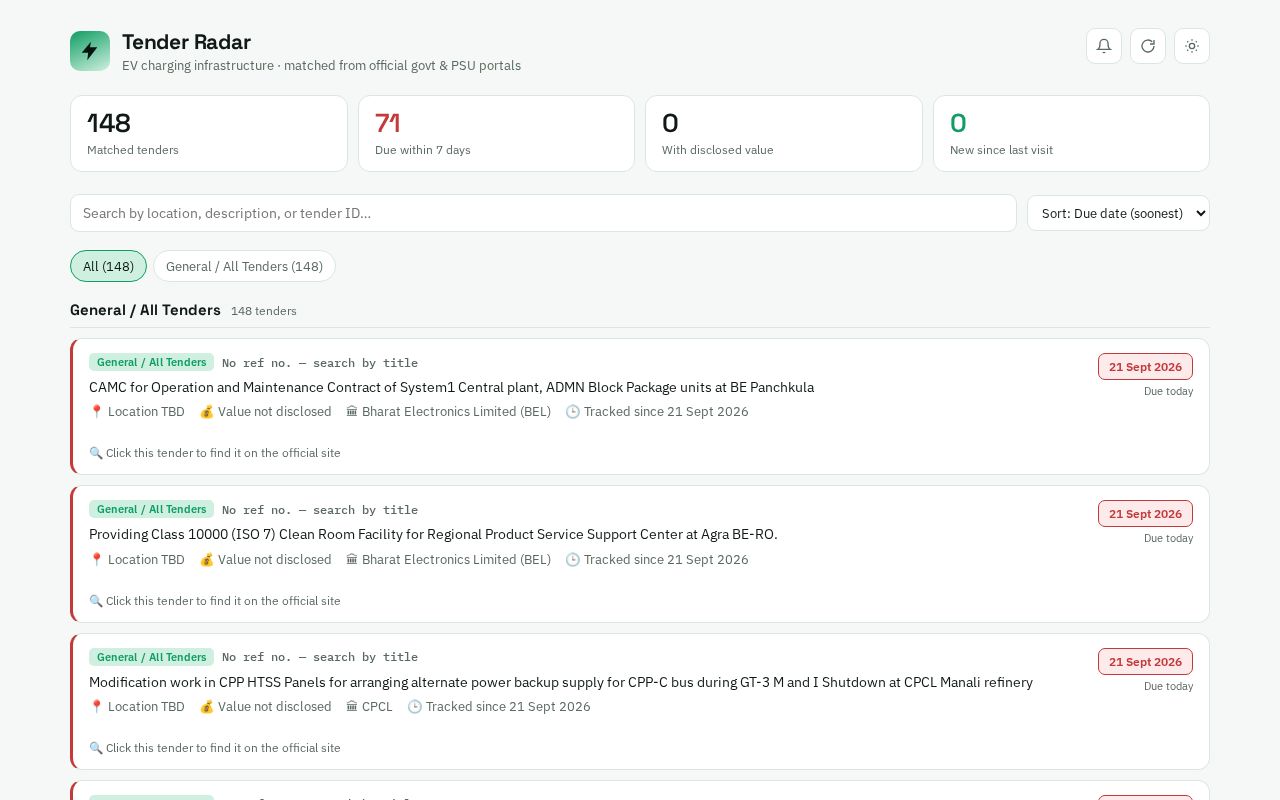Toggle light/dark theme sun icon
This screenshot has height=800, width=1280.
(x=1192, y=46)
